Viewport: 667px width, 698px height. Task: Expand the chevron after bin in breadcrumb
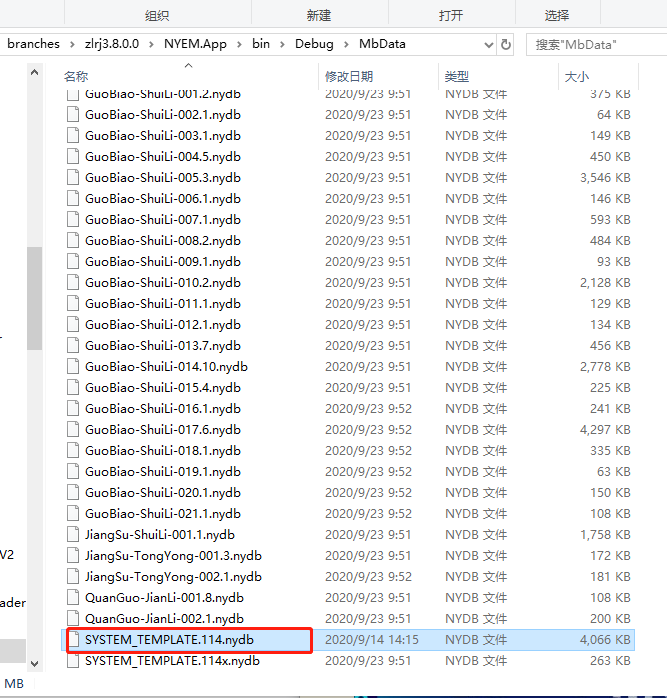click(x=282, y=44)
